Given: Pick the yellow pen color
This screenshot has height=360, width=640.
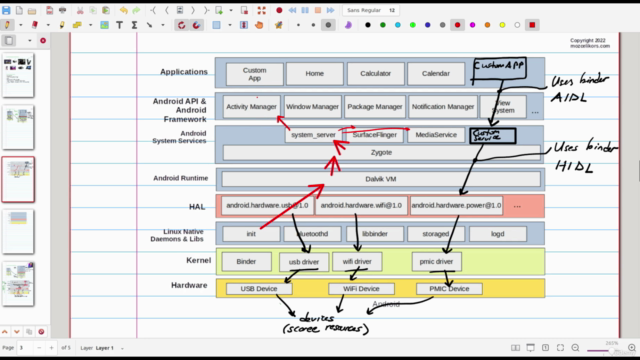Looking at the screenshot, I should (502, 25).
